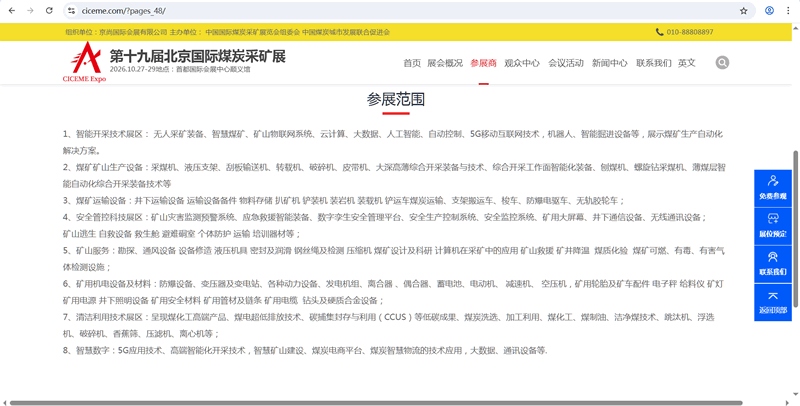Bookmark this page with the star icon
This screenshot has height=406, width=800.
pos(743,11)
